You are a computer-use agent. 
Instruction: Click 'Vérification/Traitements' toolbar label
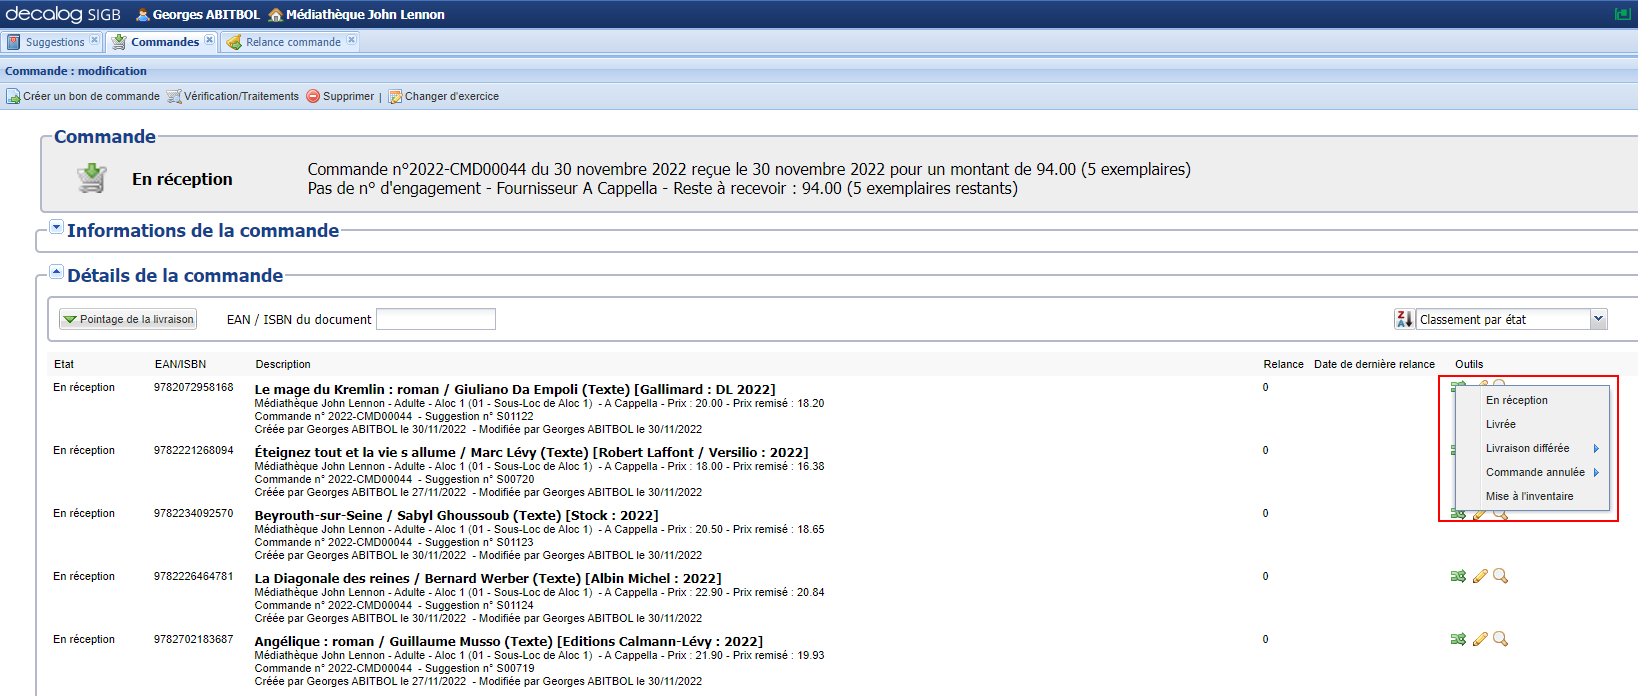pyautogui.click(x=241, y=96)
